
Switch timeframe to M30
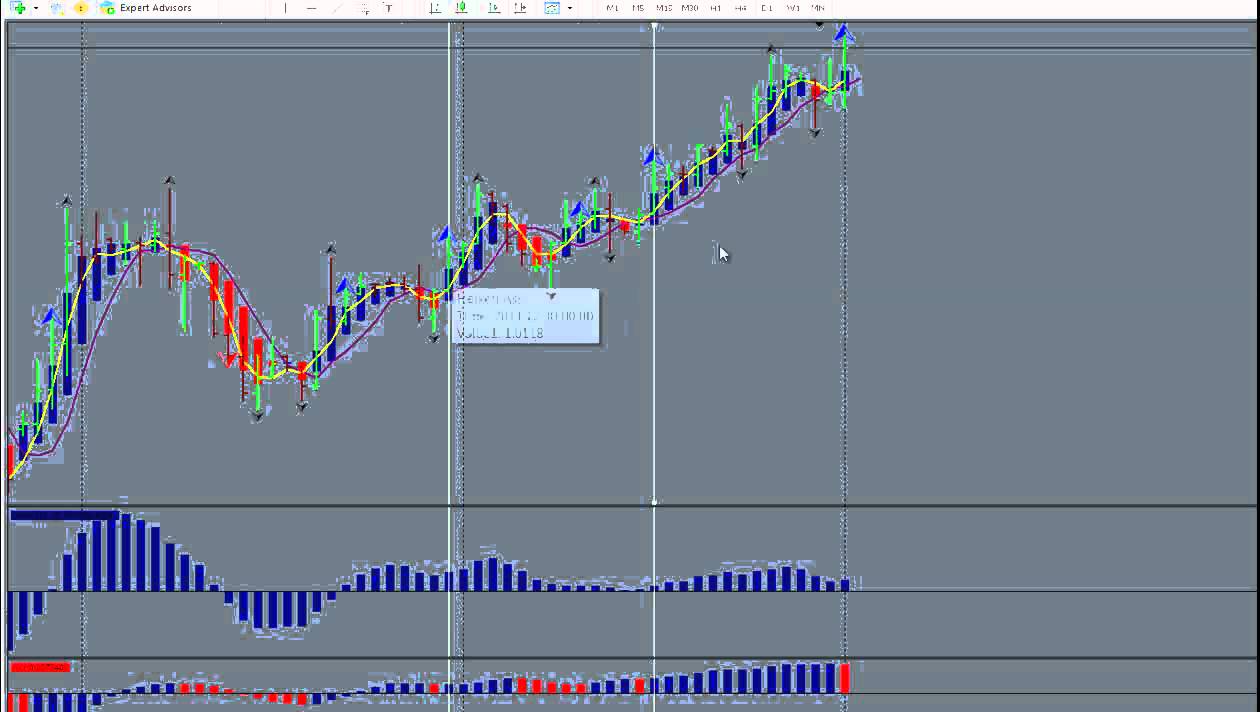(690, 8)
